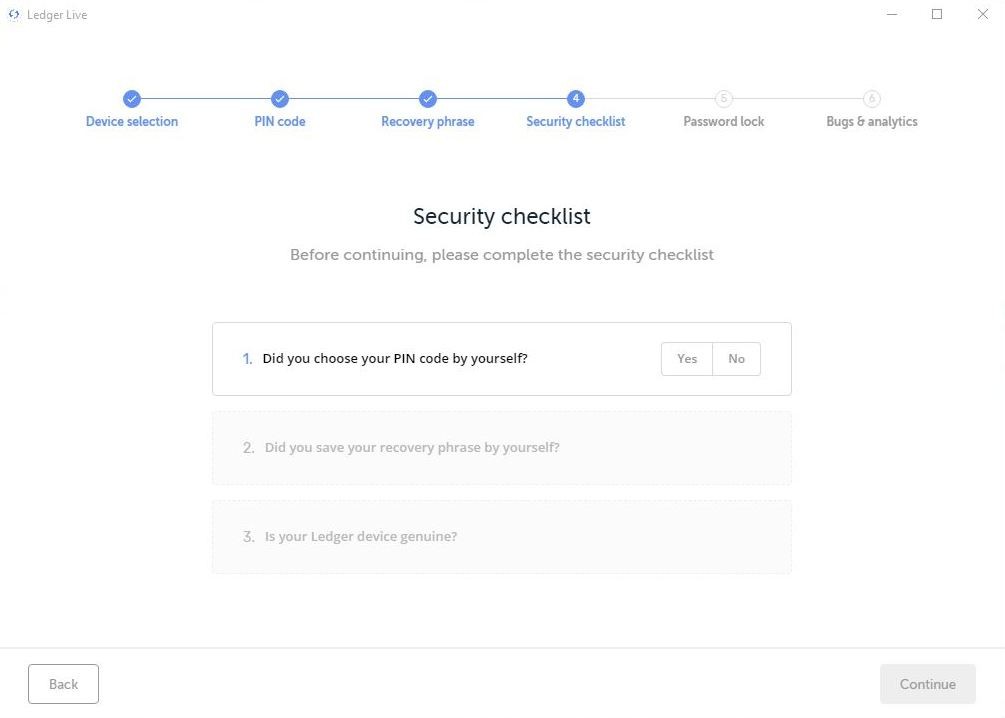The width and height of the screenshot is (1005, 718).
Task: Select the Device selection step label
Action: pyautogui.click(x=132, y=122)
